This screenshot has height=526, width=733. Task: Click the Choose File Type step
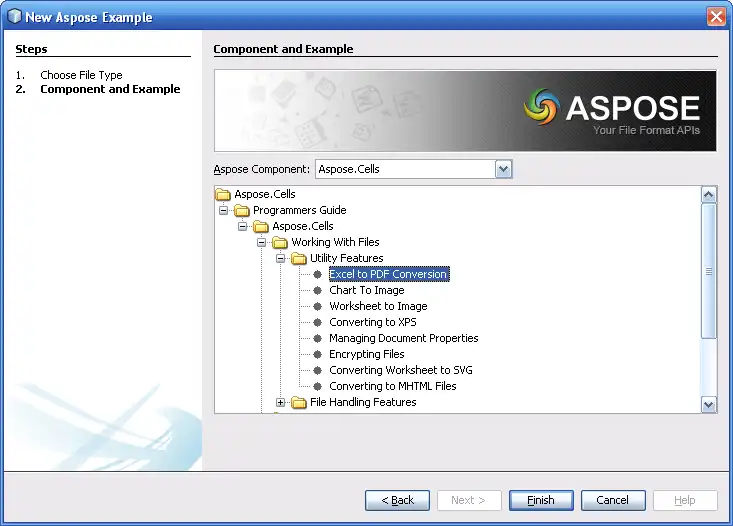pos(81,75)
